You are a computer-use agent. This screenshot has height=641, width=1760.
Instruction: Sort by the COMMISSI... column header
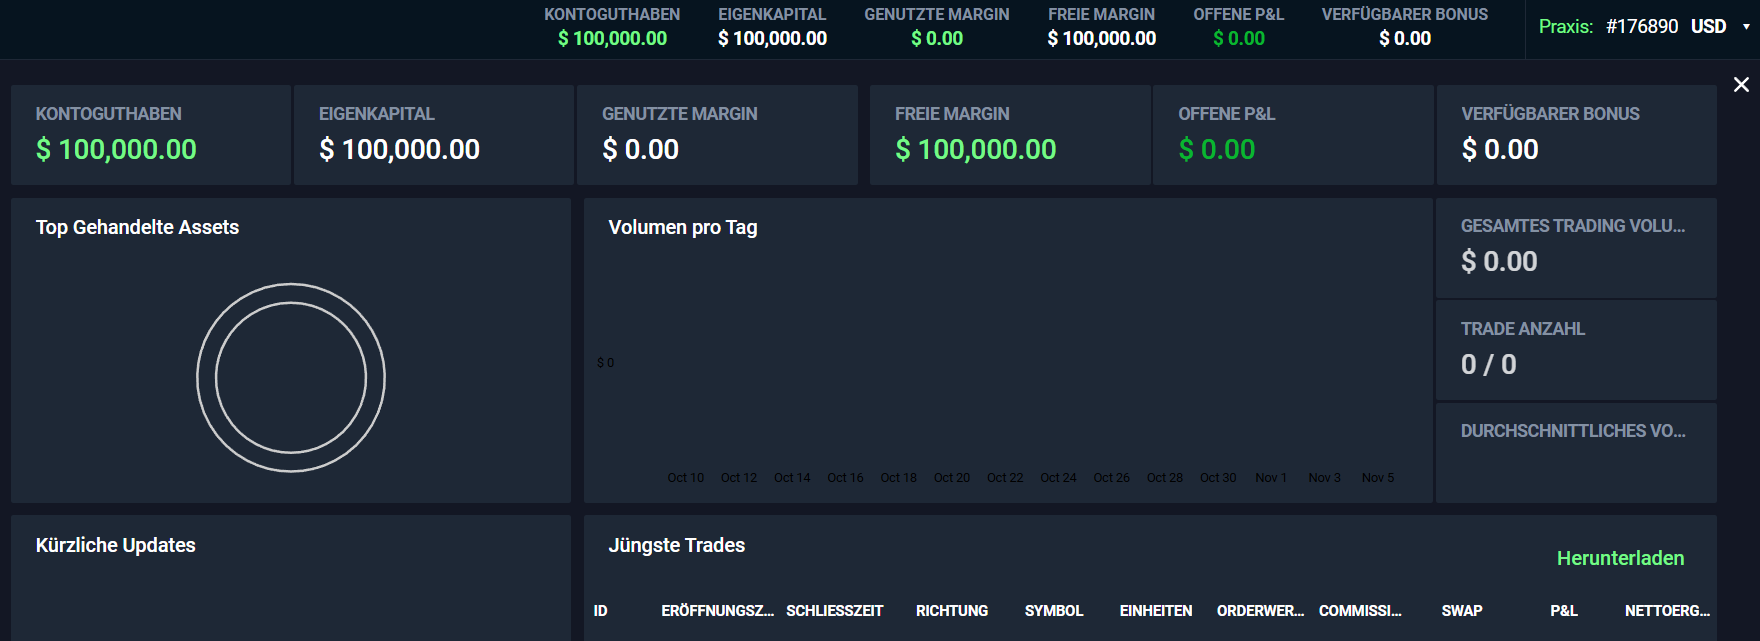pyautogui.click(x=1359, y=611)
